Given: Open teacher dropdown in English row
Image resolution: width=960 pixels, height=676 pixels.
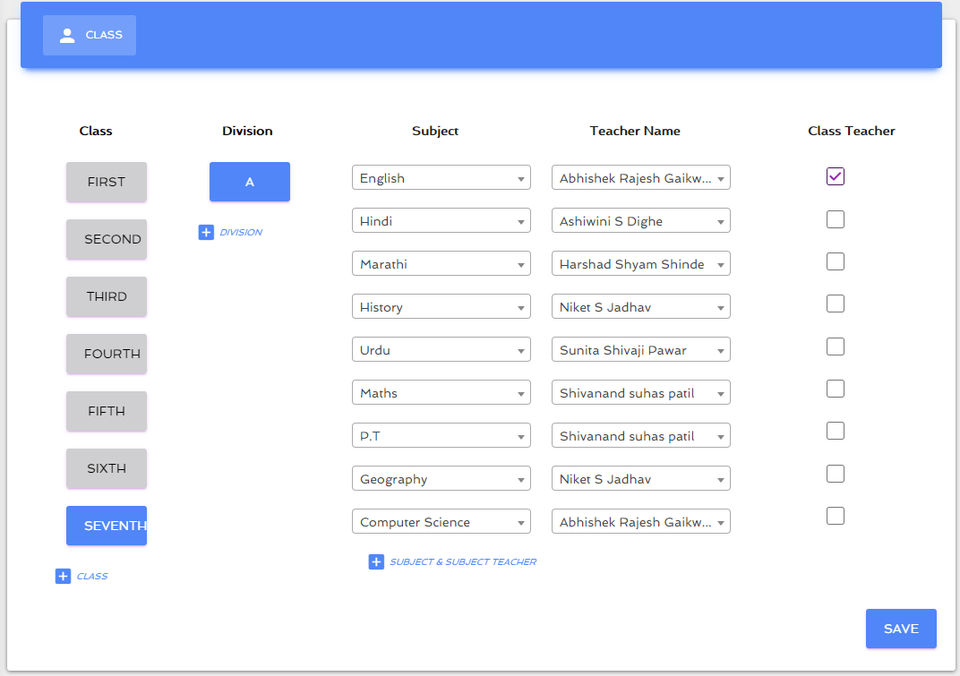Looking at the screenshot, I should point(640,178).
